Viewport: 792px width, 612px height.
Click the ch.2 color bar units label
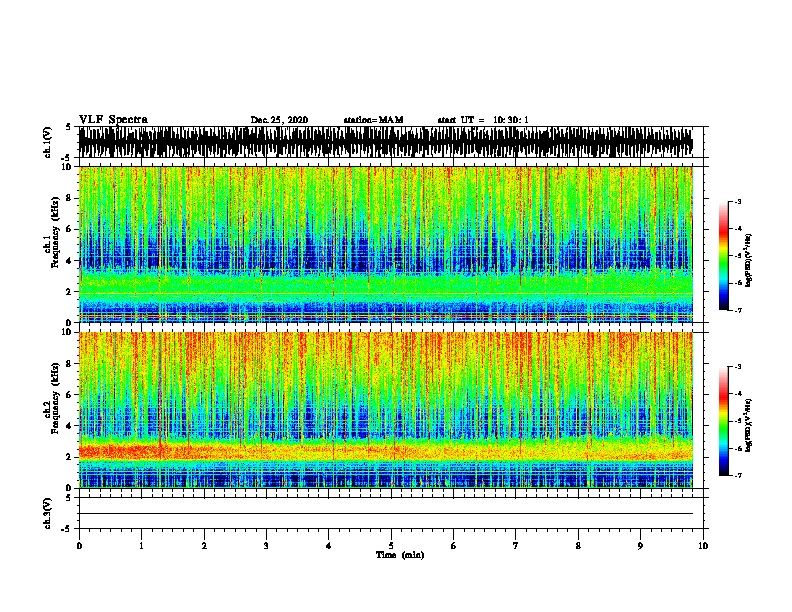pyautogui.click(x=749, y=425)
